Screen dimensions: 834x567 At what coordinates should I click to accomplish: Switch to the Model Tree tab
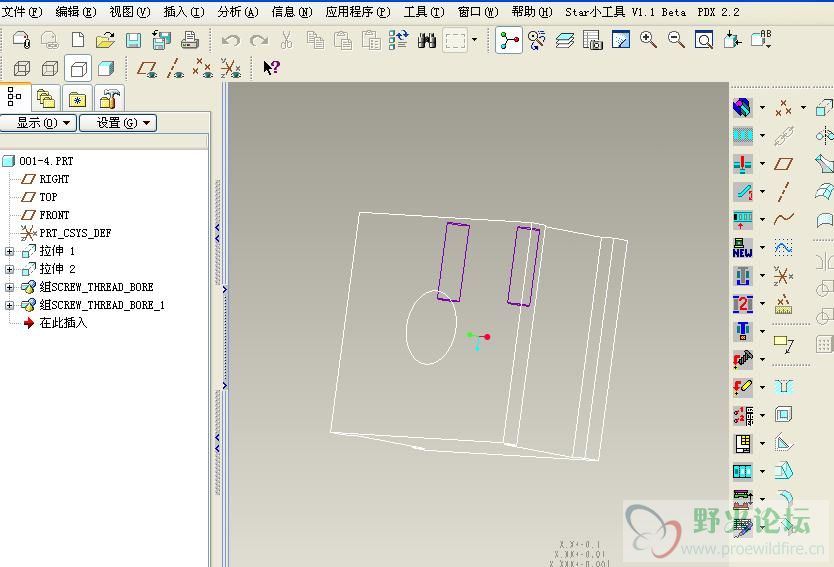(14, 97)
